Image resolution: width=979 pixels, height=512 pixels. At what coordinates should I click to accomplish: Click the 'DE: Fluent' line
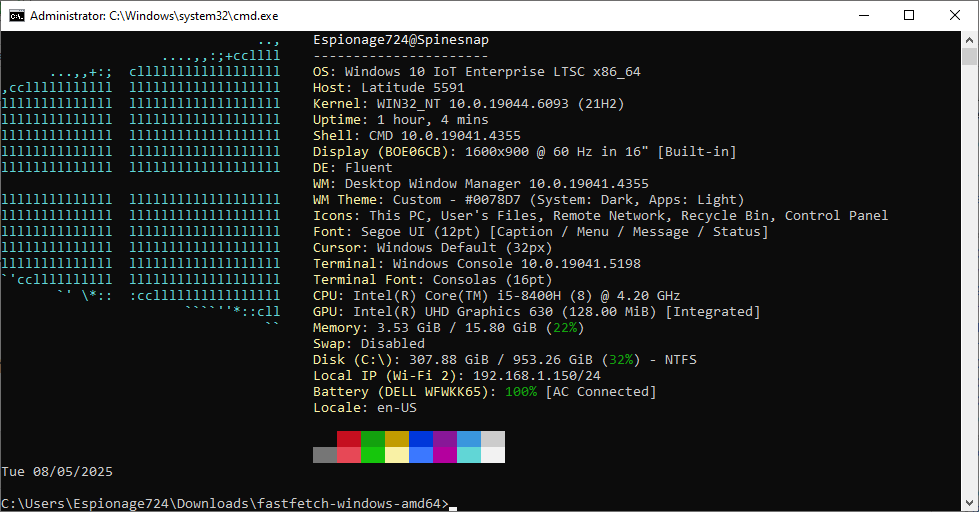tap(353, 168)
